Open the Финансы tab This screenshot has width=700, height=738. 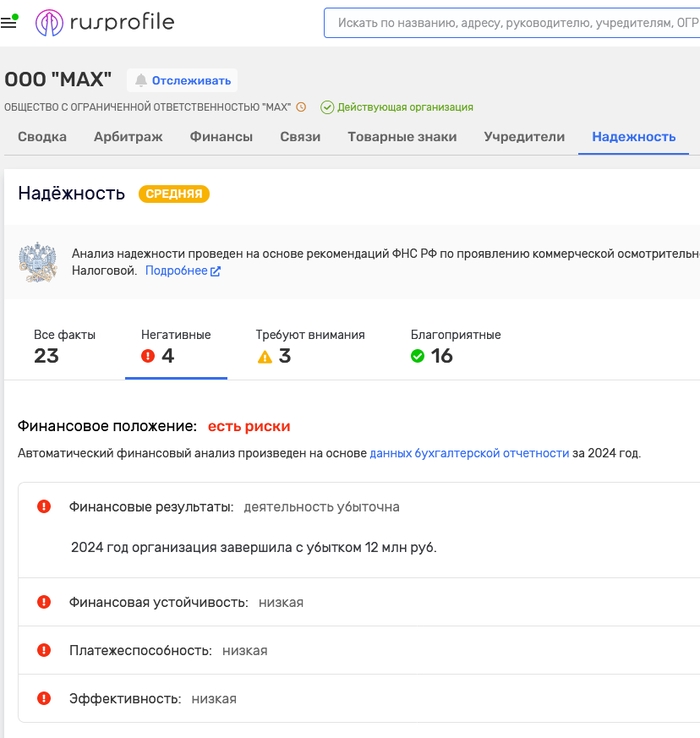click(221, 137)
